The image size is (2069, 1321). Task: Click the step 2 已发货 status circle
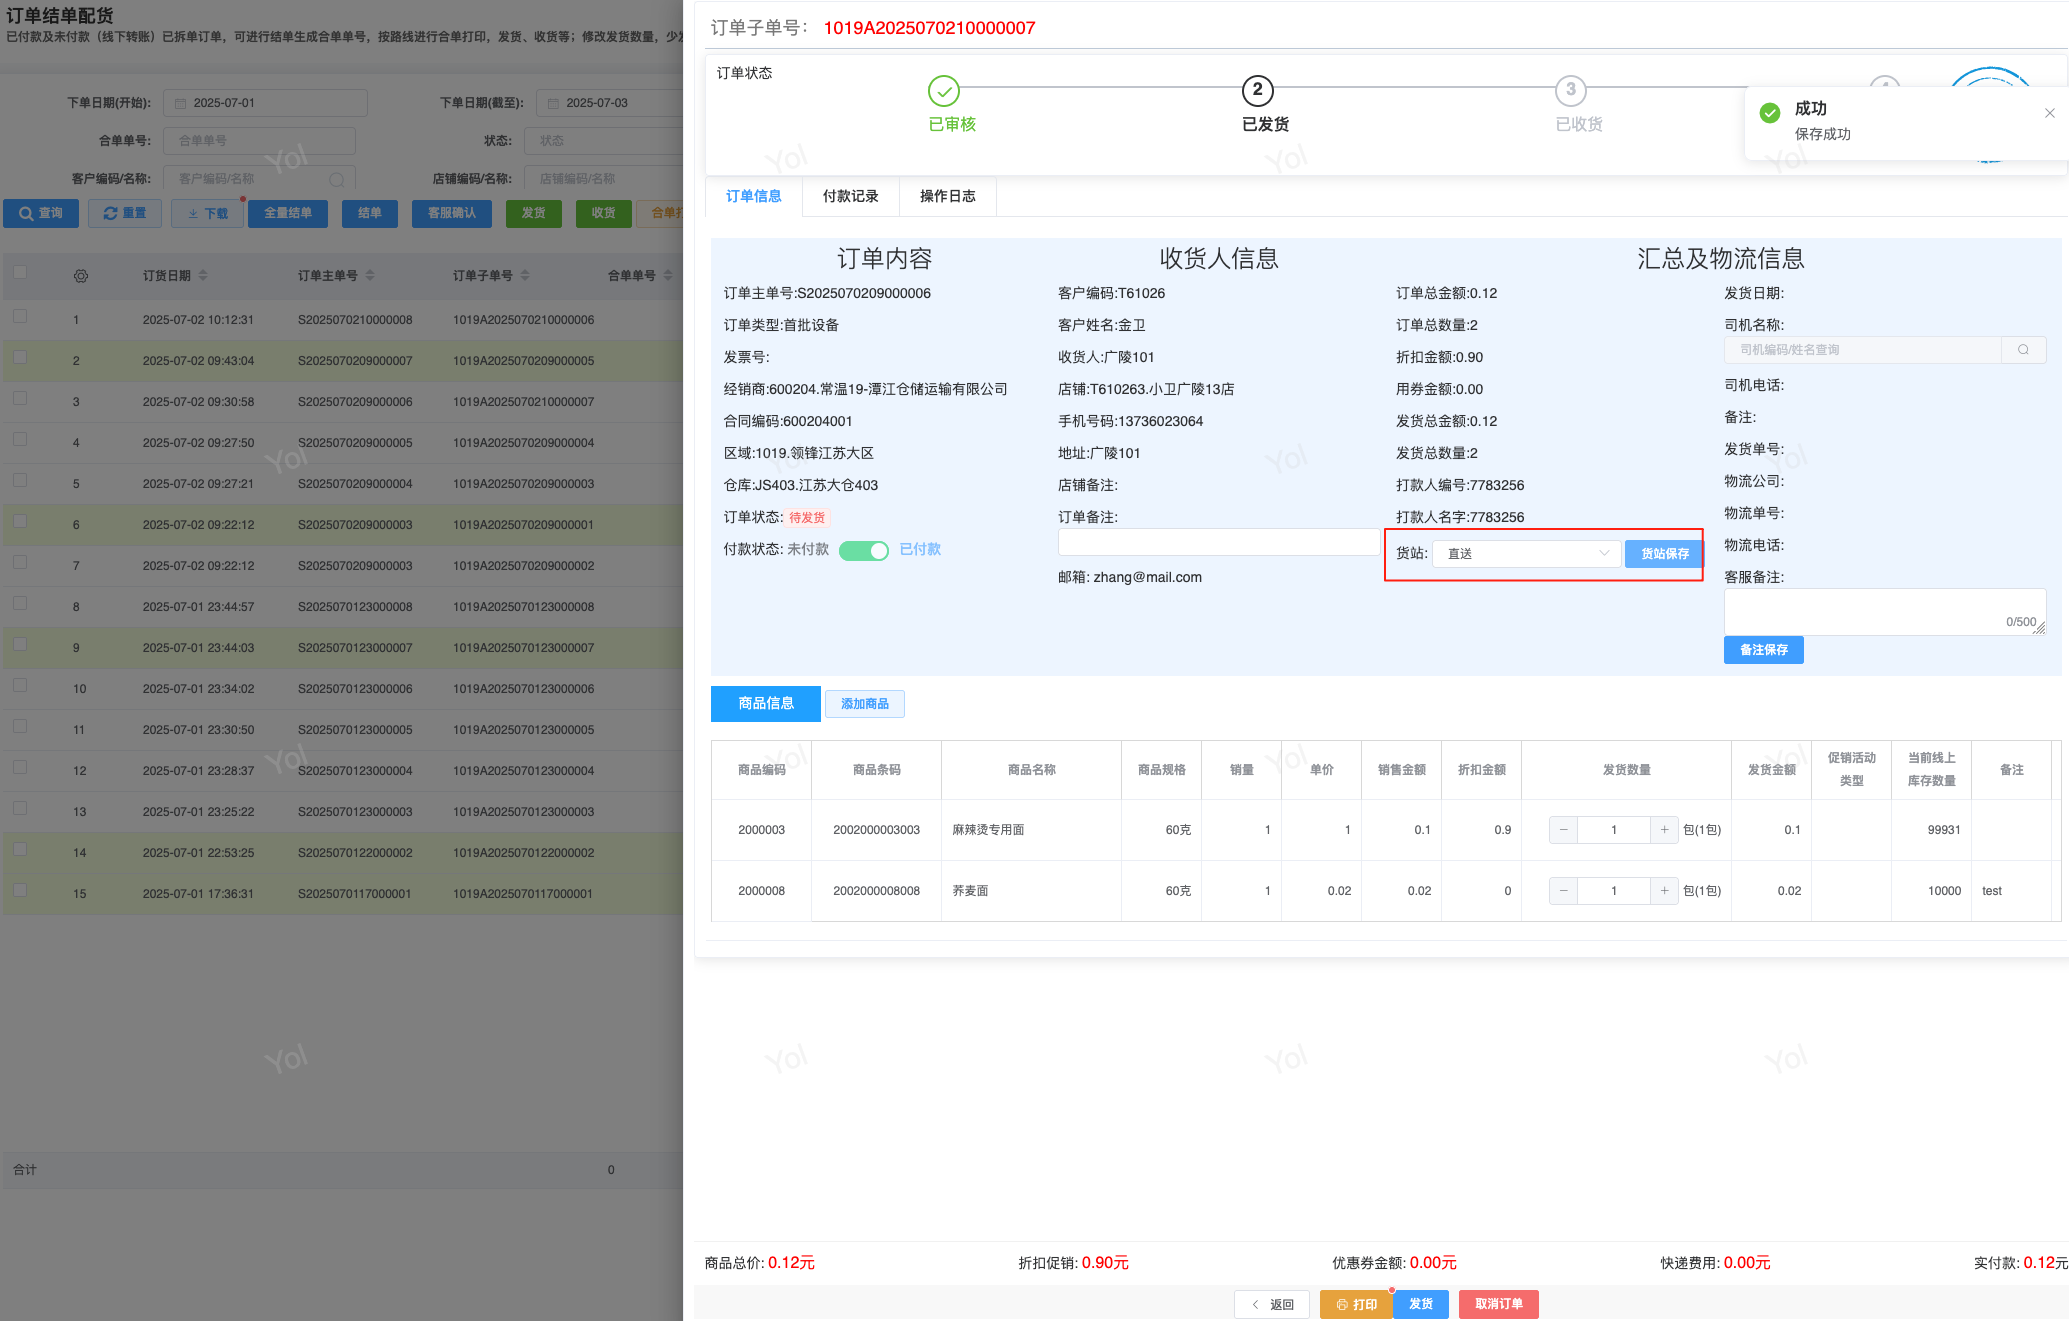pos(1257,90)
